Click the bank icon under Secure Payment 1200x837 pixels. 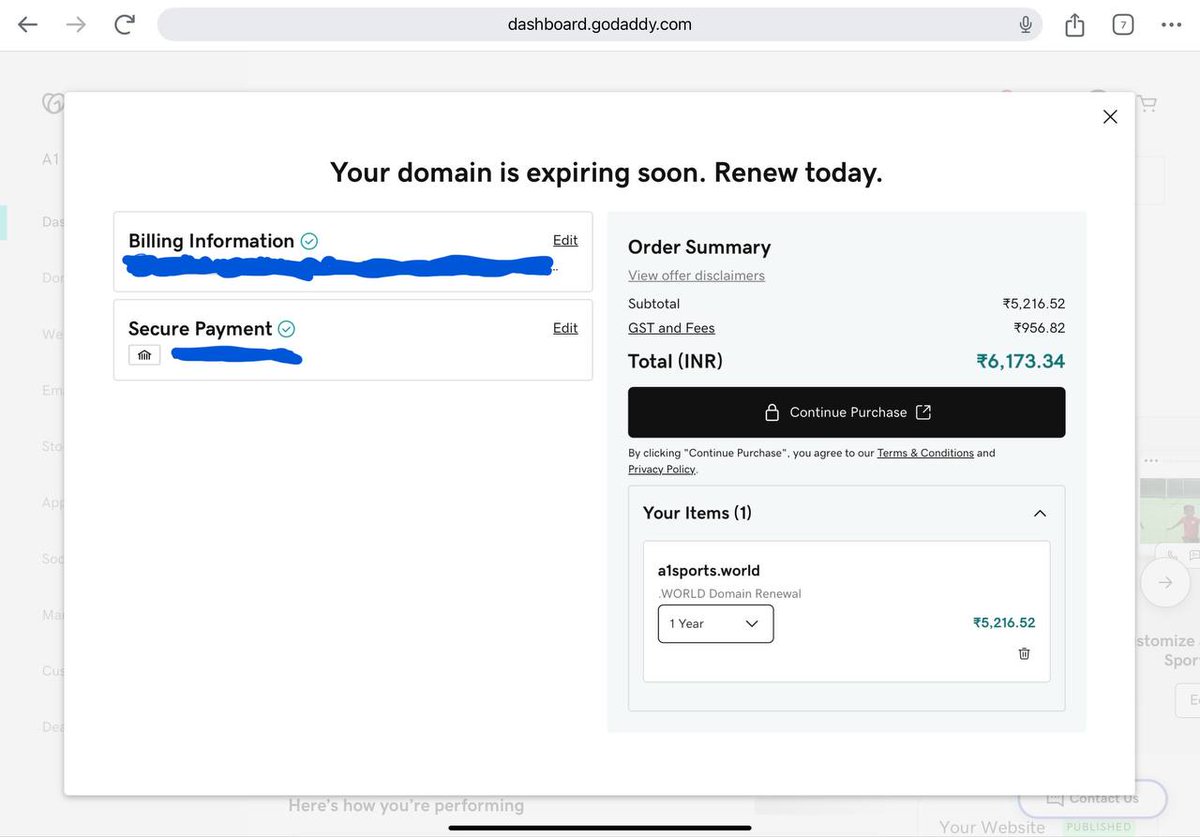pos(144,355)
